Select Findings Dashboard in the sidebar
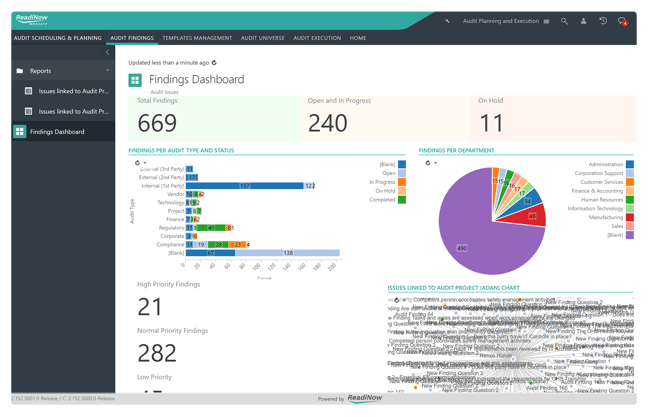 (x=63, y=131)
